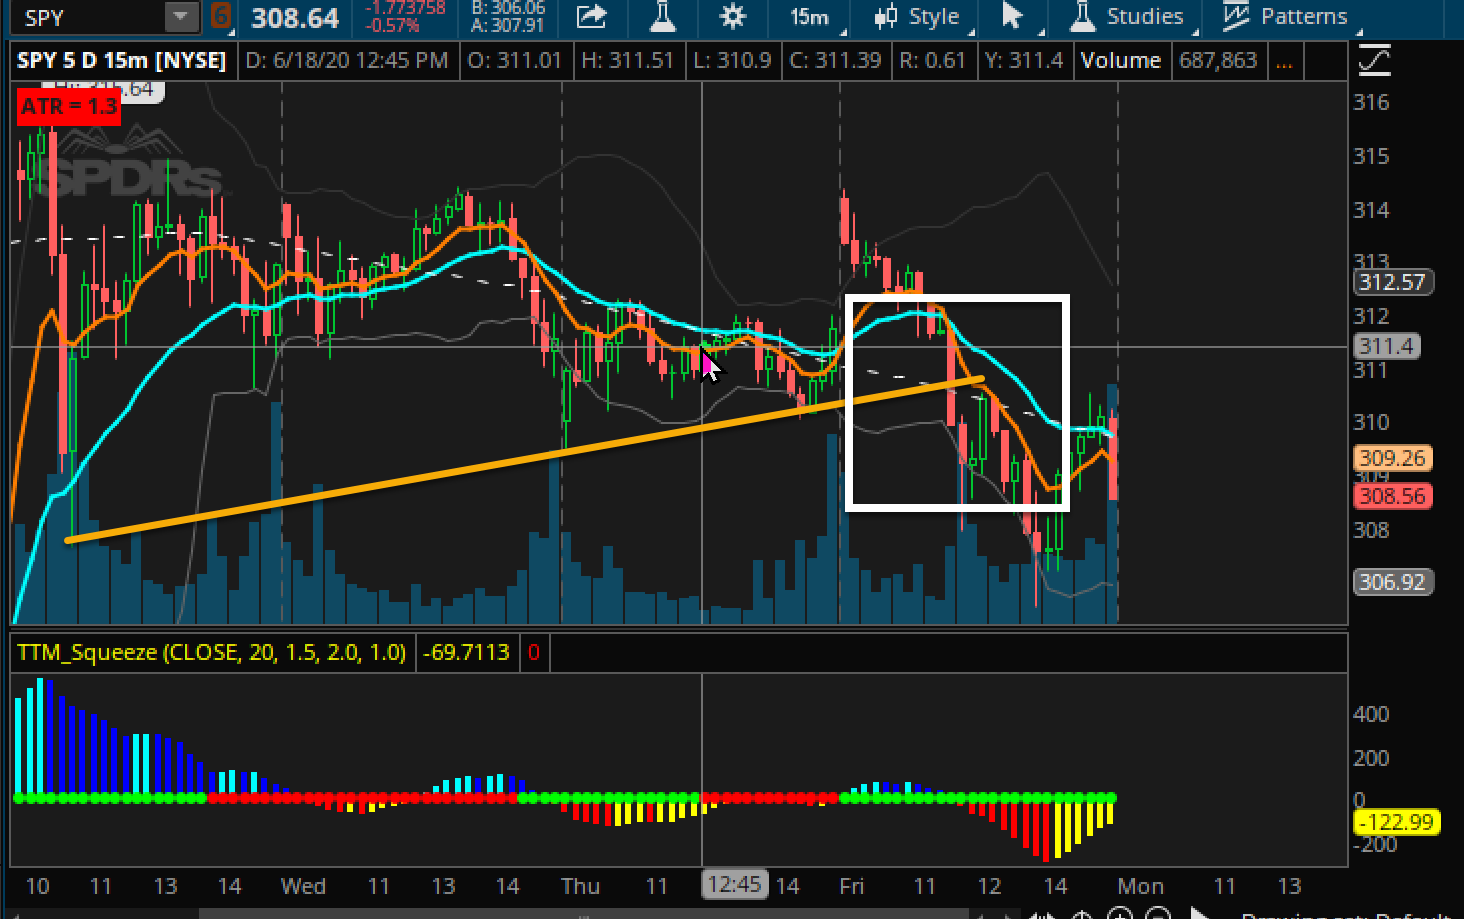1464x919 pixels.
Task: Open the 15m timeframe dropdown
Action: [x=812, y=16]
